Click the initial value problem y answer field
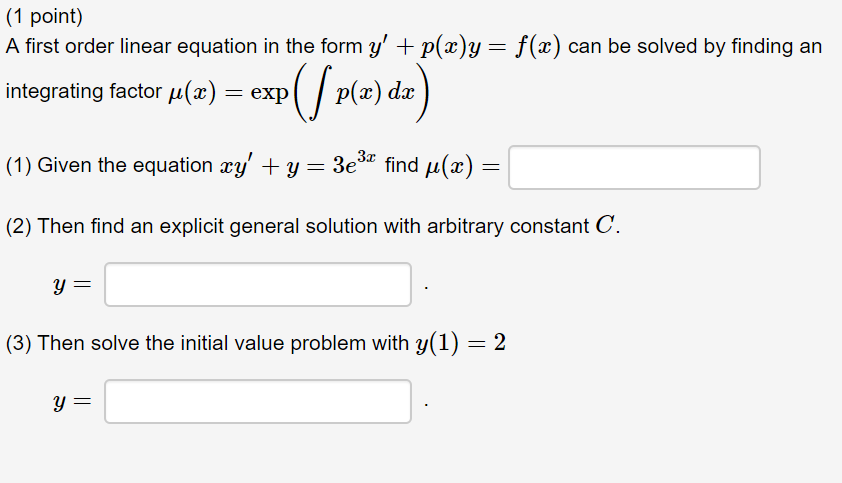842x483 pixels. pos(258,401)
